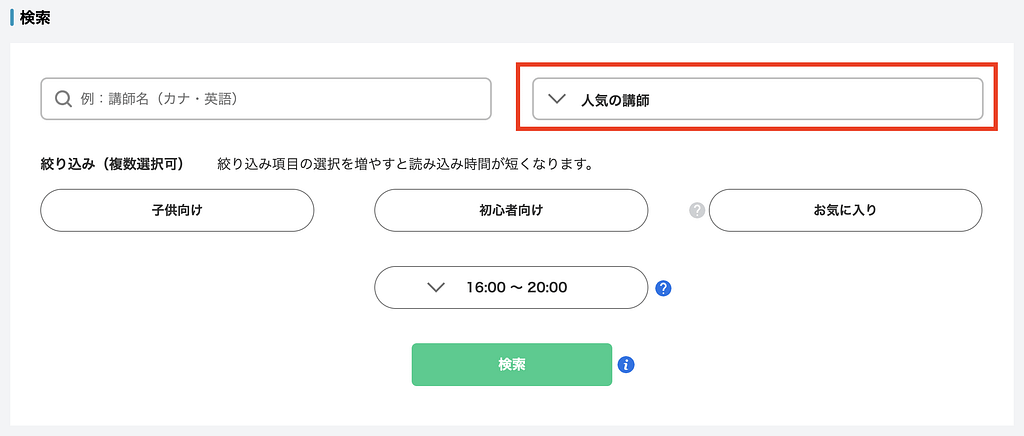The height and width of the screenshot is (436, 1024).
Task: Select the 人気の講師 label text in dropdown
Action: [x=622, y=100]
